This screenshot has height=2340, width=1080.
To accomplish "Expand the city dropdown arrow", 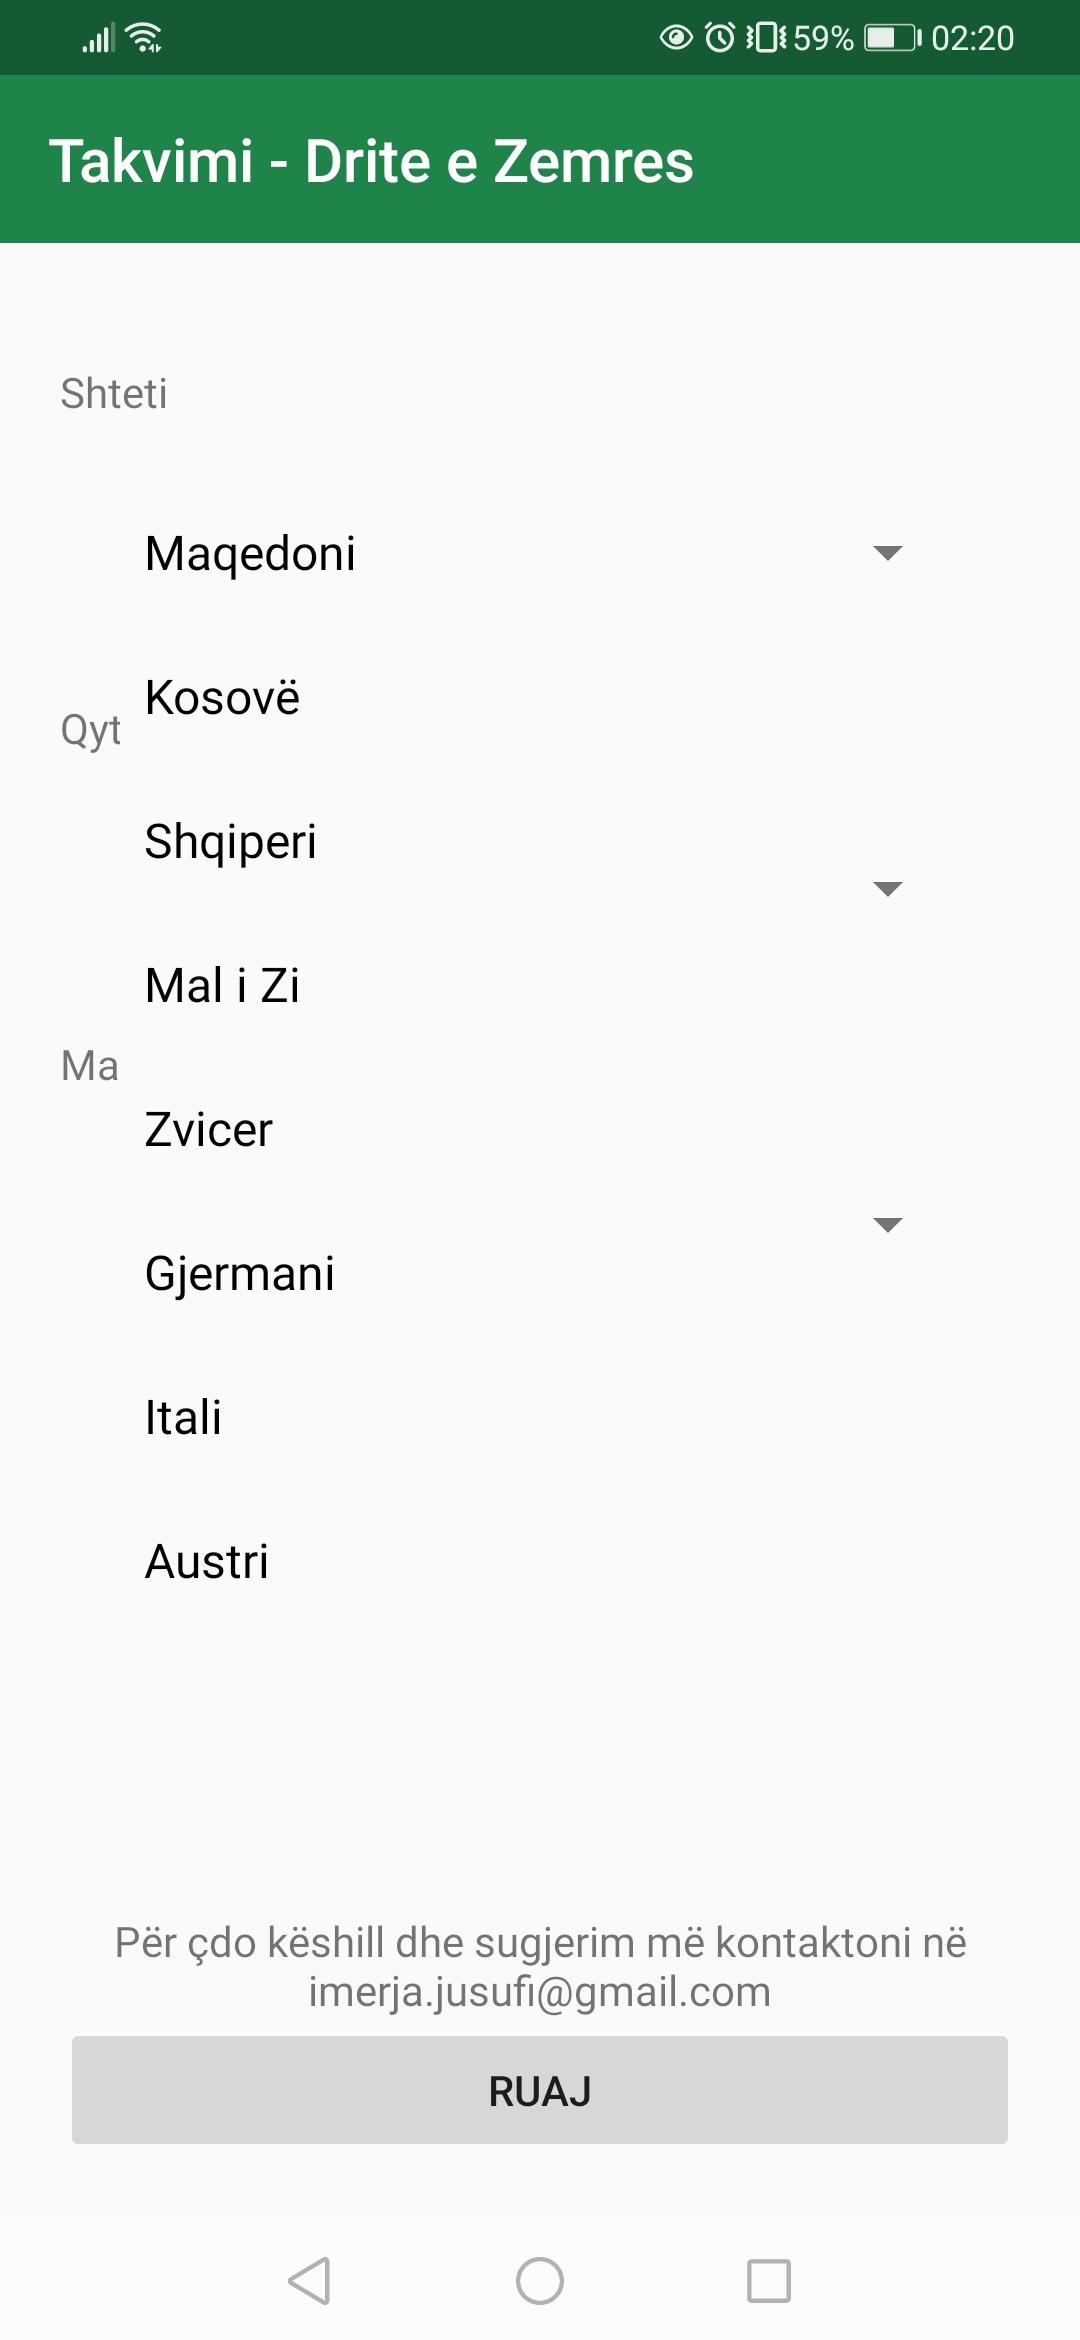I will (x=888, y=889).
